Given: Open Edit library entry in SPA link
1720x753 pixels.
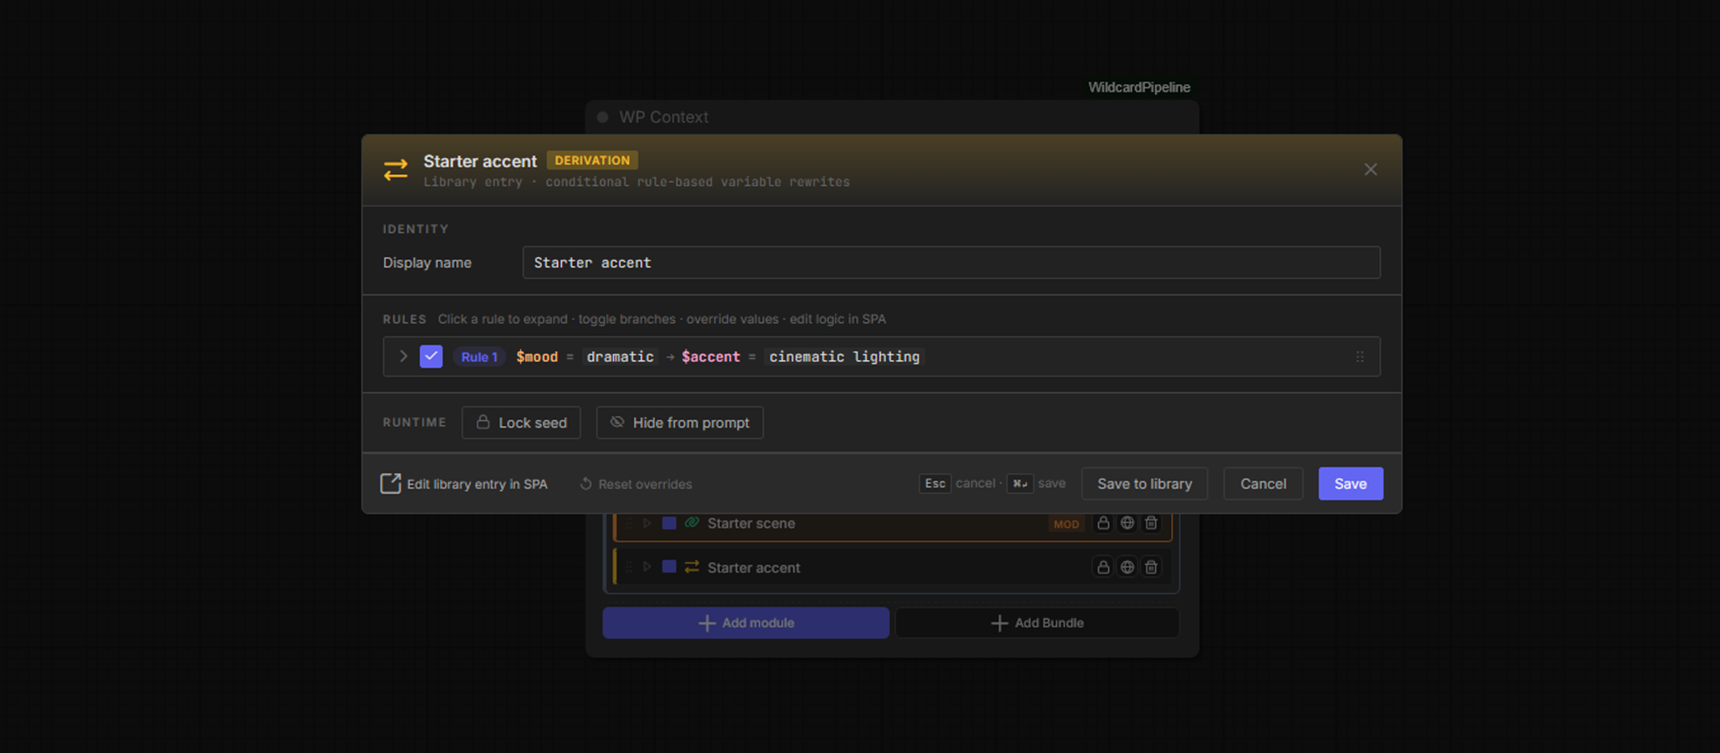Looking at the screenshot, I should [465, 484].
